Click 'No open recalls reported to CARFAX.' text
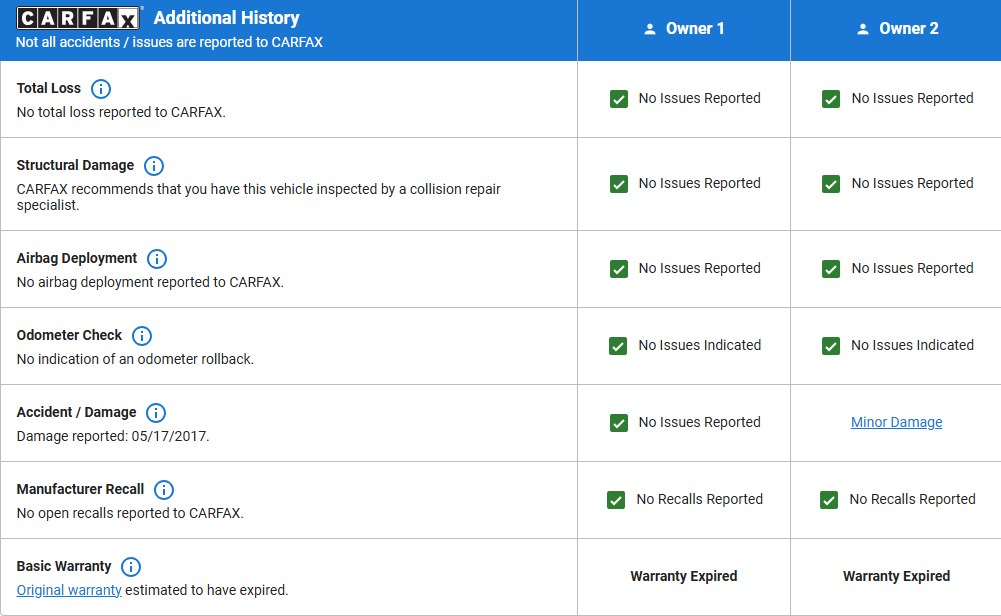The width and height of the screenshot is (1001, 616). tap(130, 513)
